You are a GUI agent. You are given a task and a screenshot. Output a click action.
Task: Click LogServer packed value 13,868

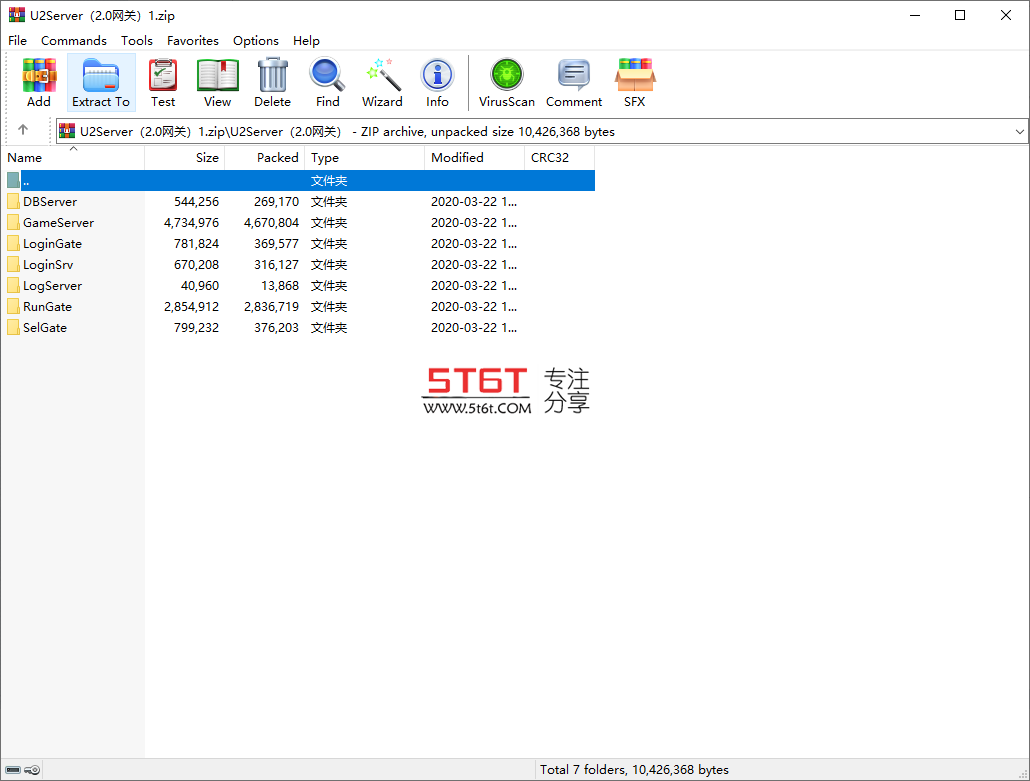280,286
